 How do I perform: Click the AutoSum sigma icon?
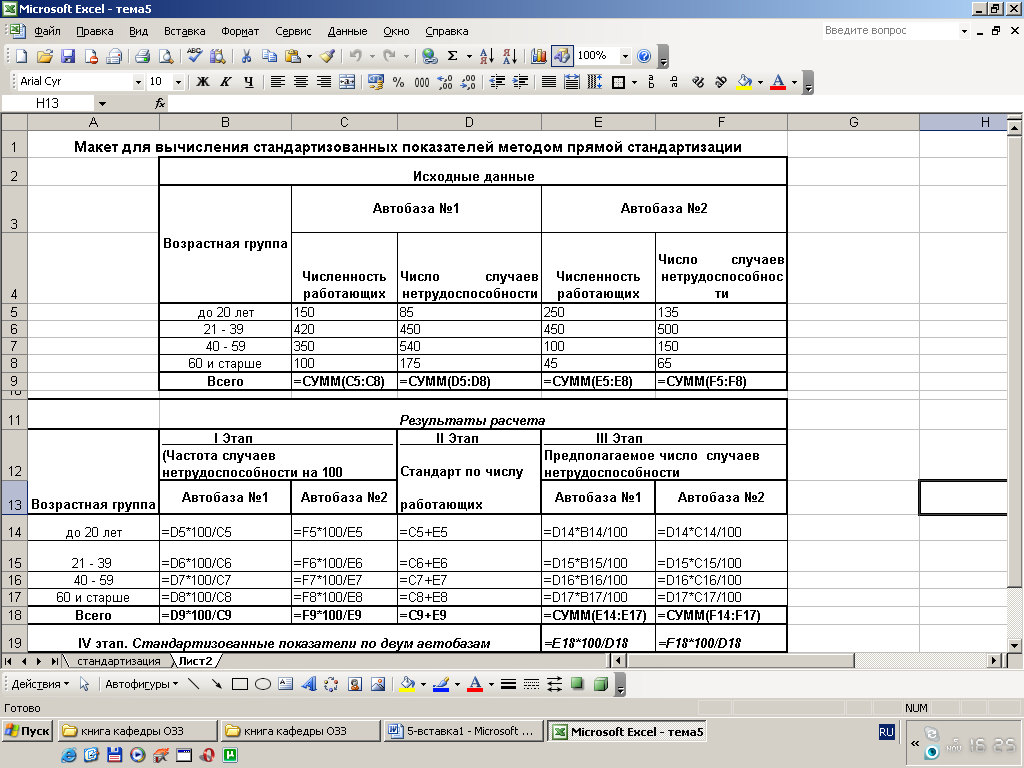[x=453, y=56]
